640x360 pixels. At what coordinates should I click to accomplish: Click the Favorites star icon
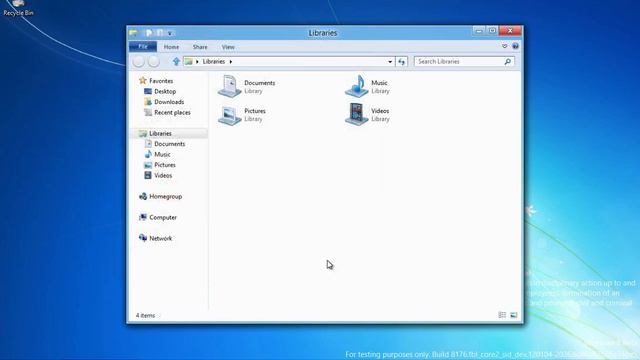point(142,80)
